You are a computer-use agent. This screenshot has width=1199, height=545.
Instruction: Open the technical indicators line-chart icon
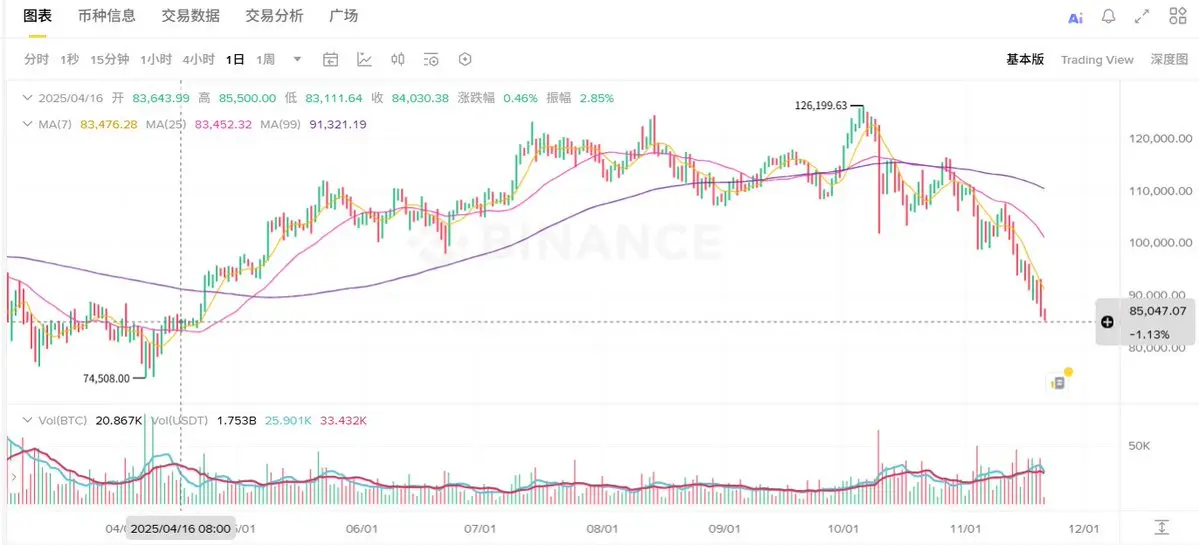(x=365, y=60)
